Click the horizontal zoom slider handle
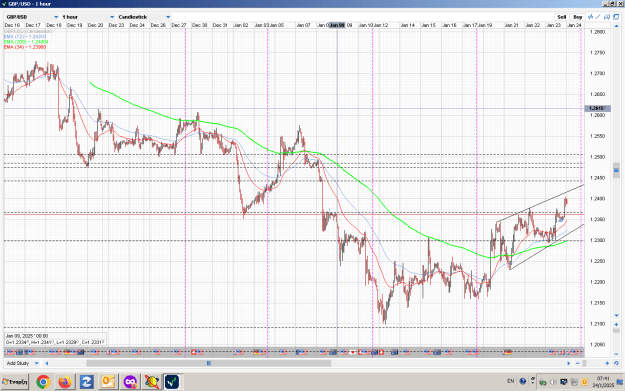The image size is (625, 391). 584,363
